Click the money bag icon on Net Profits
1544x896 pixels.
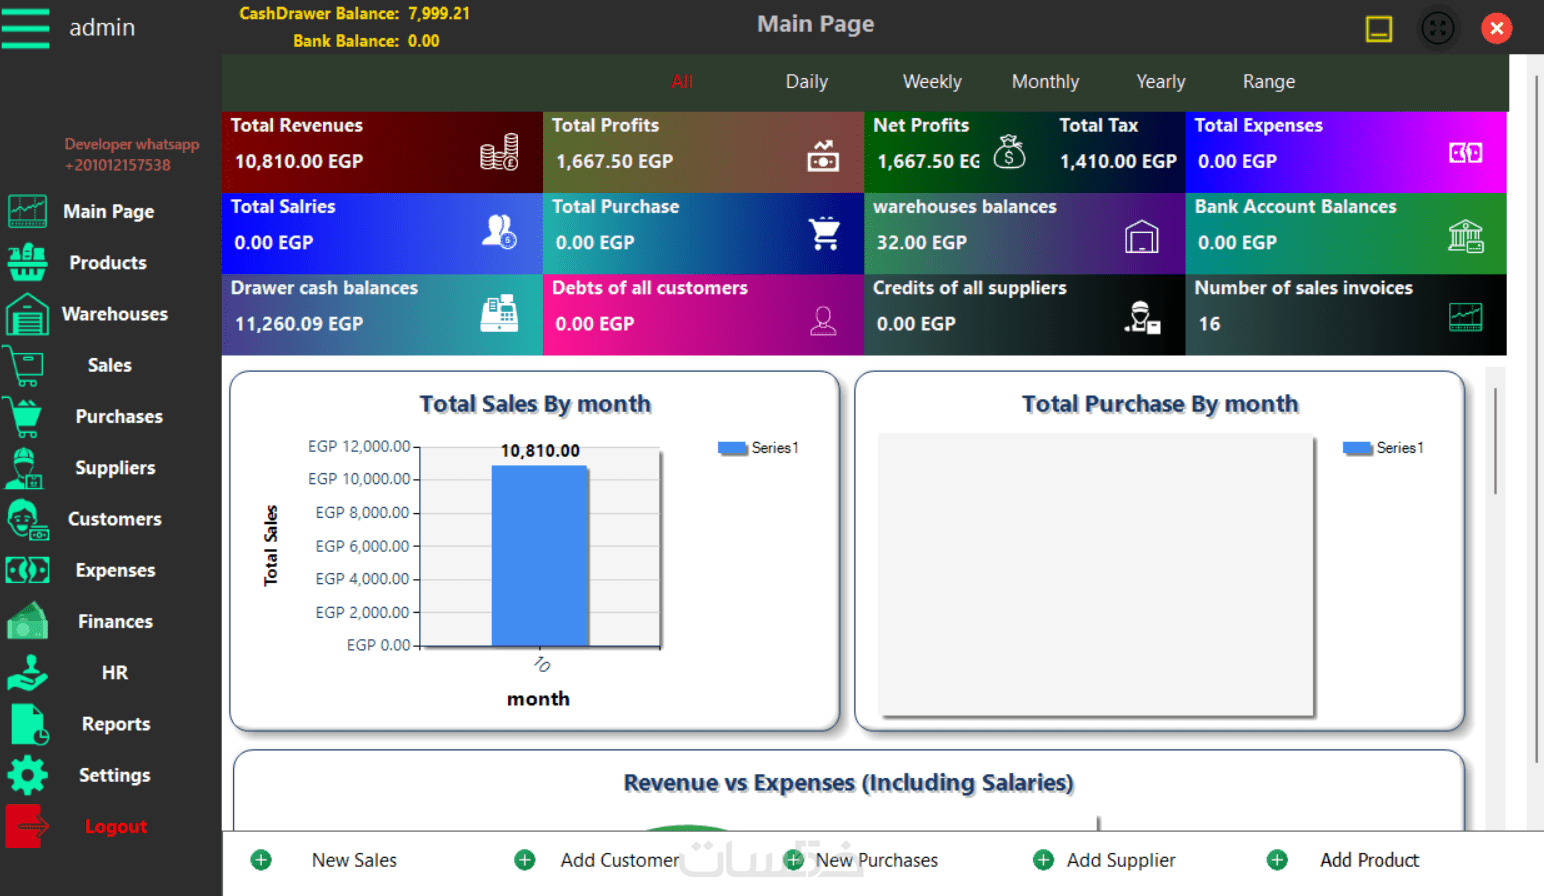pos(1010,152)
